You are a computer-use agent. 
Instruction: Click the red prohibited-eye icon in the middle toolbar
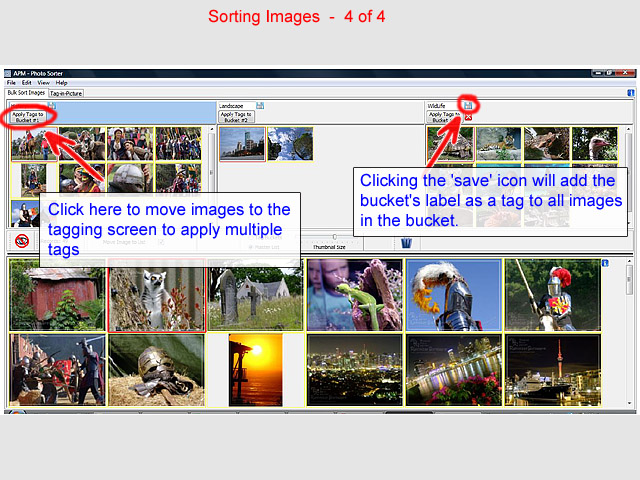click(22, 241)
